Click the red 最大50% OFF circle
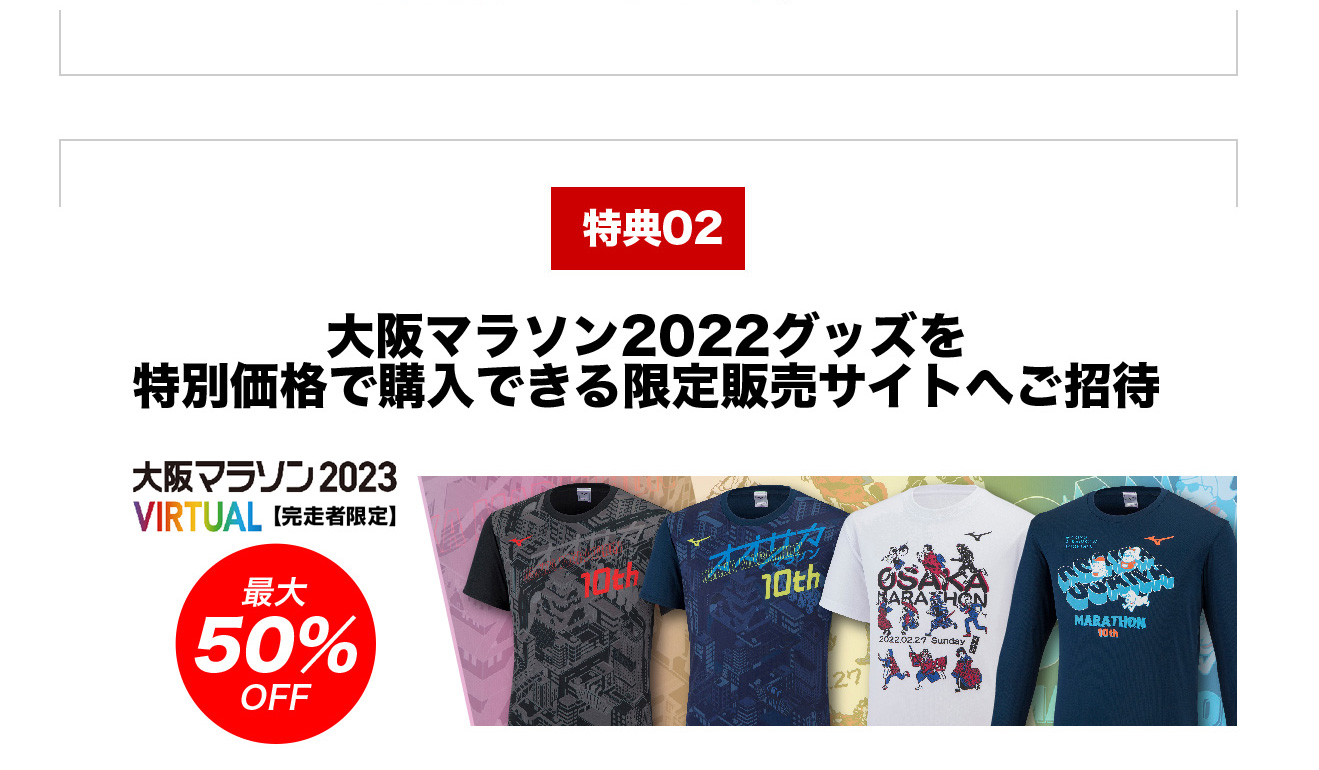Viewport: 1319px width, 770px height. 275,644
